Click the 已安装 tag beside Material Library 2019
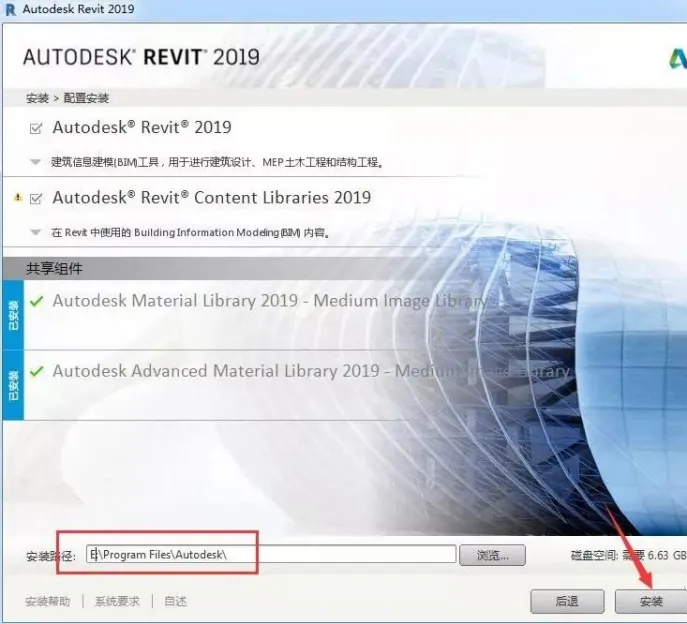687x624 pixels. click(13, 315)
